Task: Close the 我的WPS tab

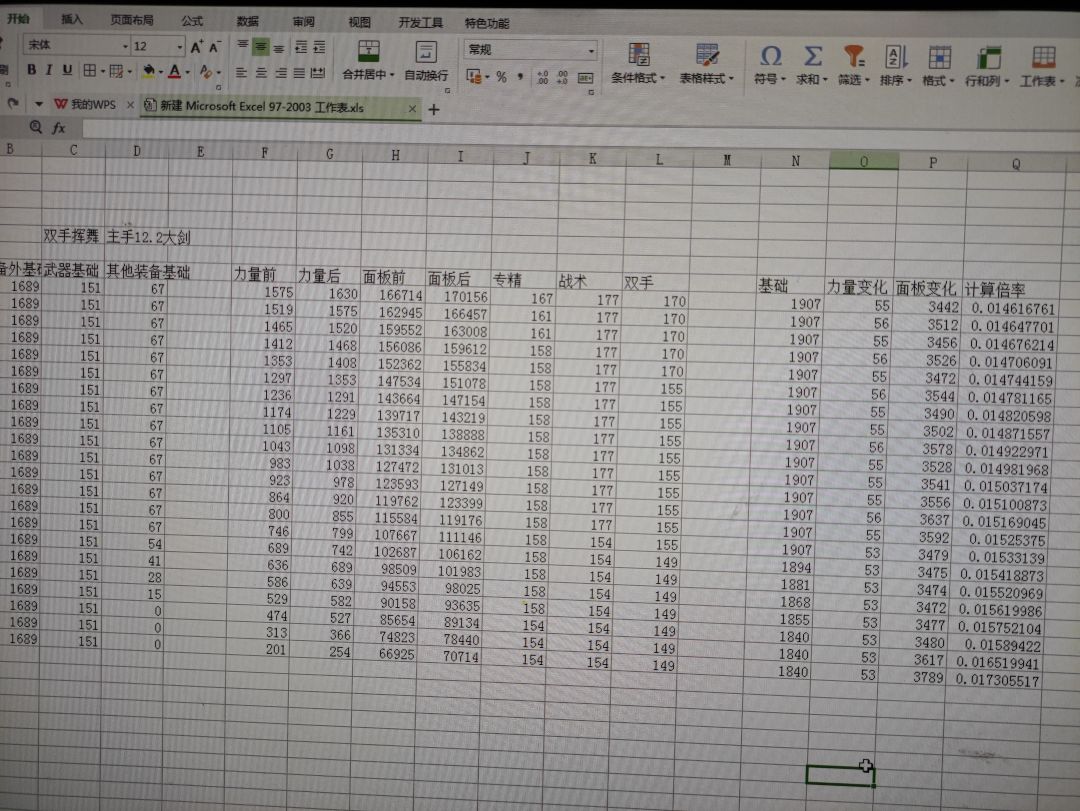Action: (129, 105)
